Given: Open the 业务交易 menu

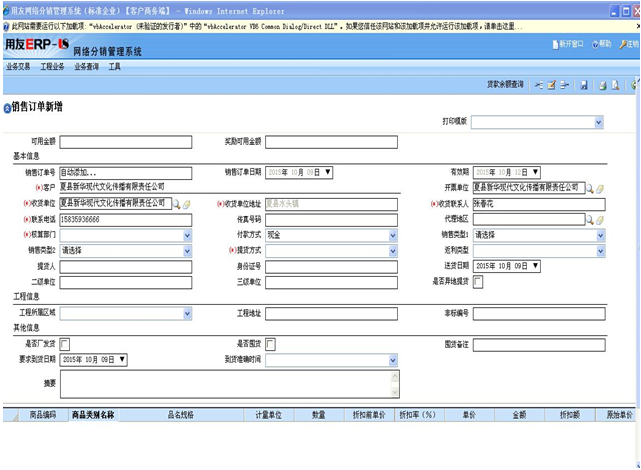Looking at the screenshot, I should pyautogui.click(x=18, y=67).
